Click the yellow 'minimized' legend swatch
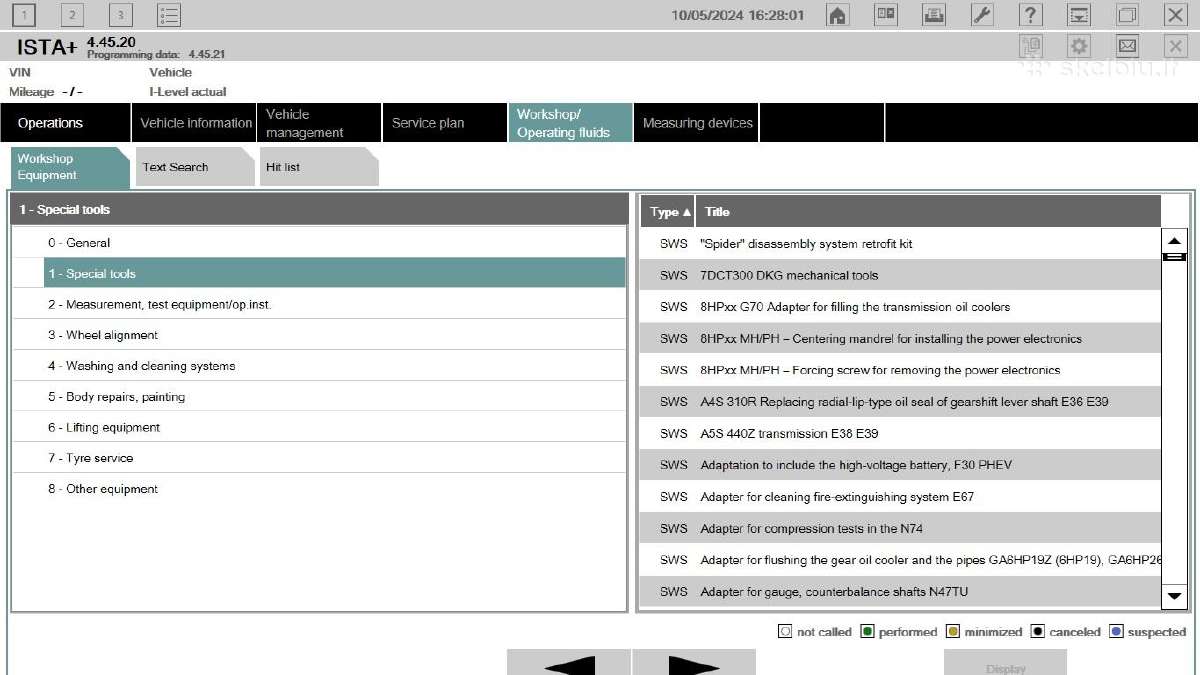 tap(953, 632)
